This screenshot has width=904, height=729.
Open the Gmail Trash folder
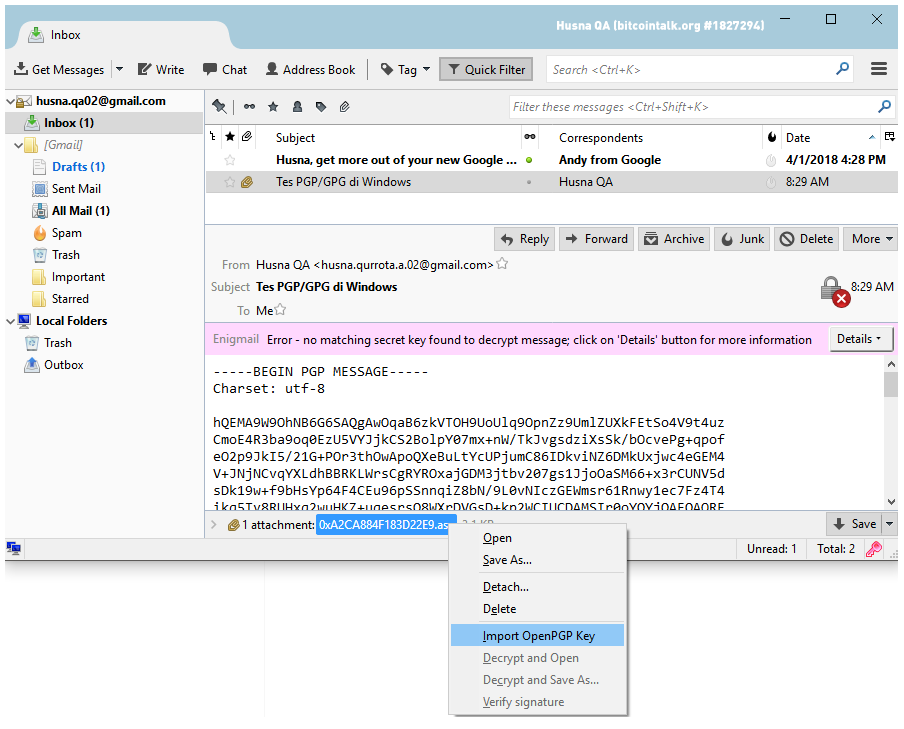[x=66, y=254]
